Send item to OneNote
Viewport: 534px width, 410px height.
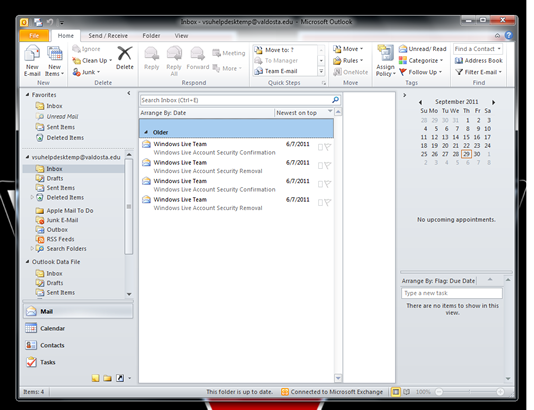[x=350, y=72]
